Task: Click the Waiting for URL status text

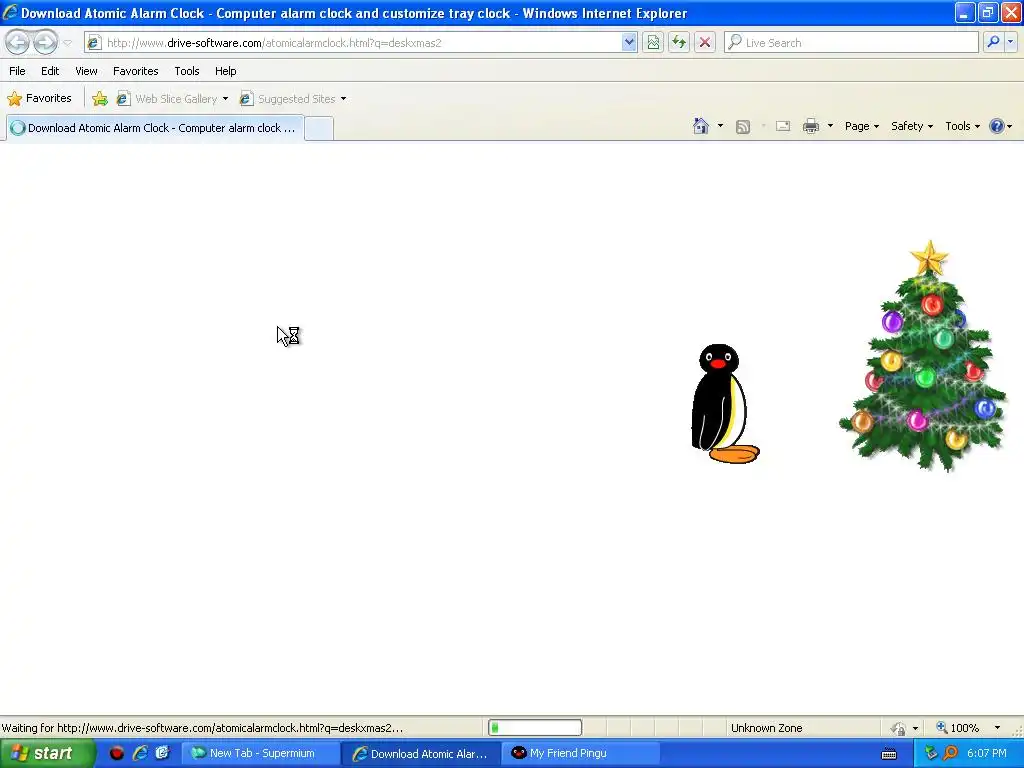Action: [x=202, y=728]
